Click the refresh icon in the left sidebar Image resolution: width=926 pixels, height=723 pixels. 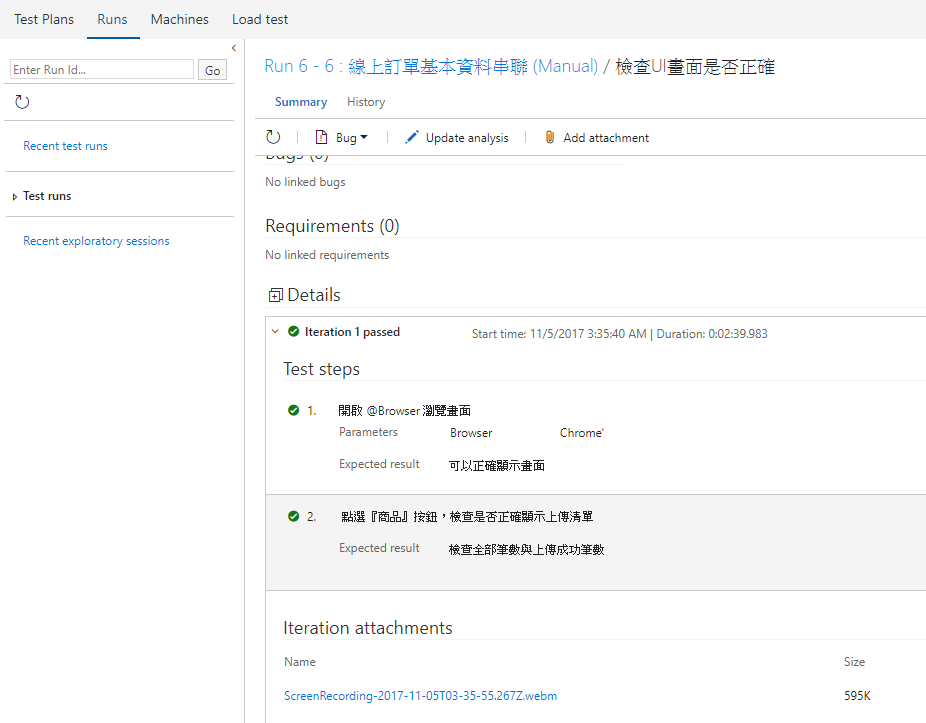22,102
